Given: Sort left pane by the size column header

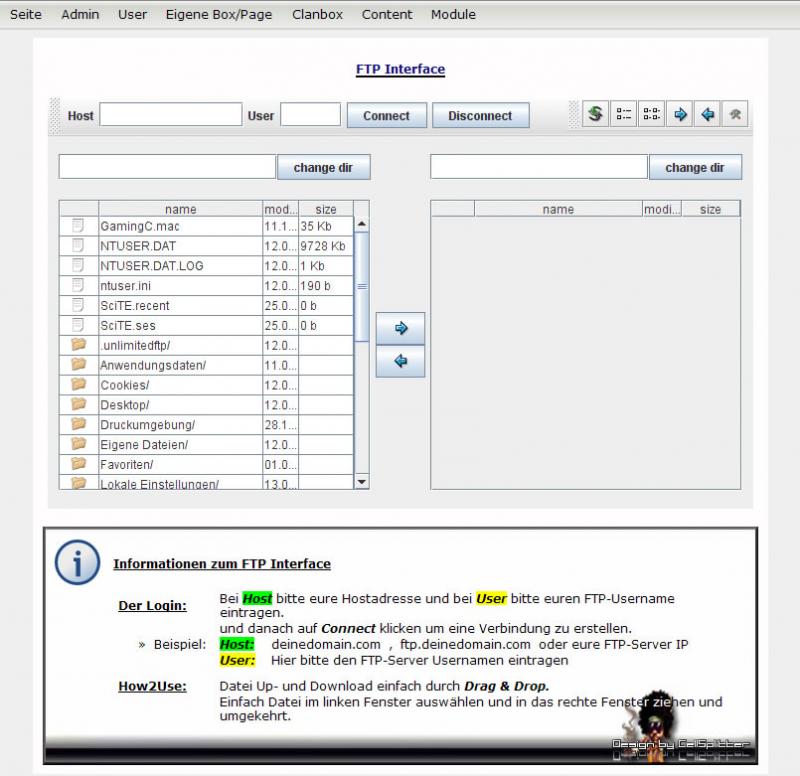Looking at the screenshot, I should point(326,209).
